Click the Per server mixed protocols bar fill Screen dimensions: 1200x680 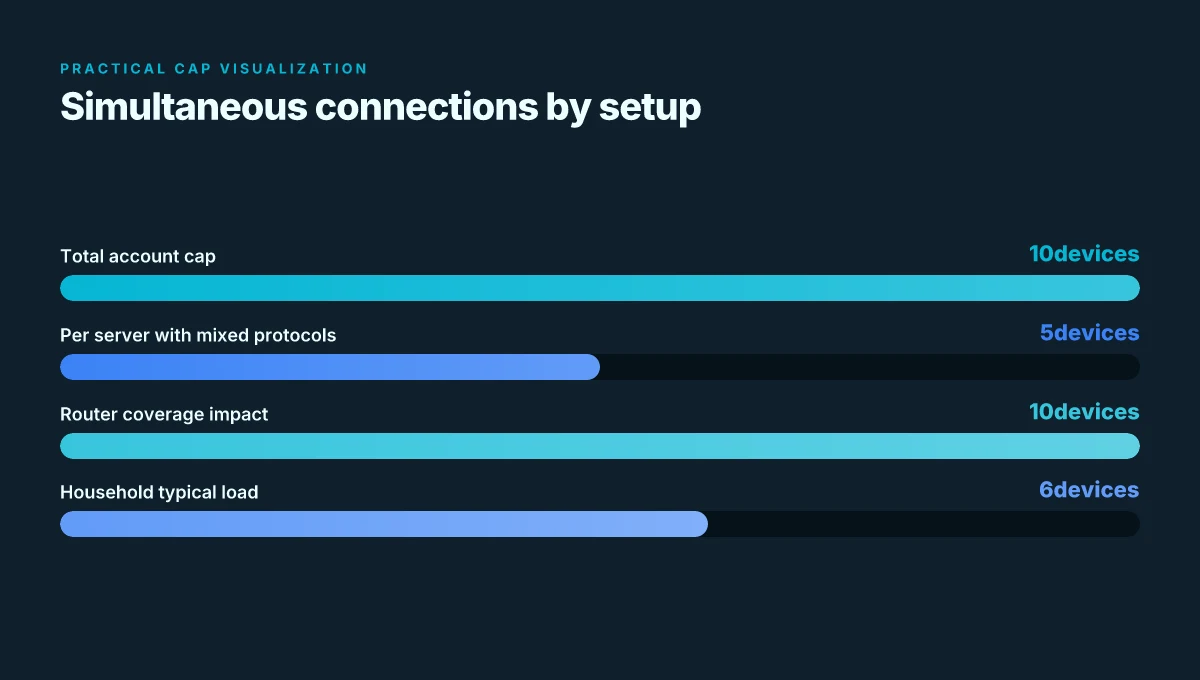click(330, 367)
